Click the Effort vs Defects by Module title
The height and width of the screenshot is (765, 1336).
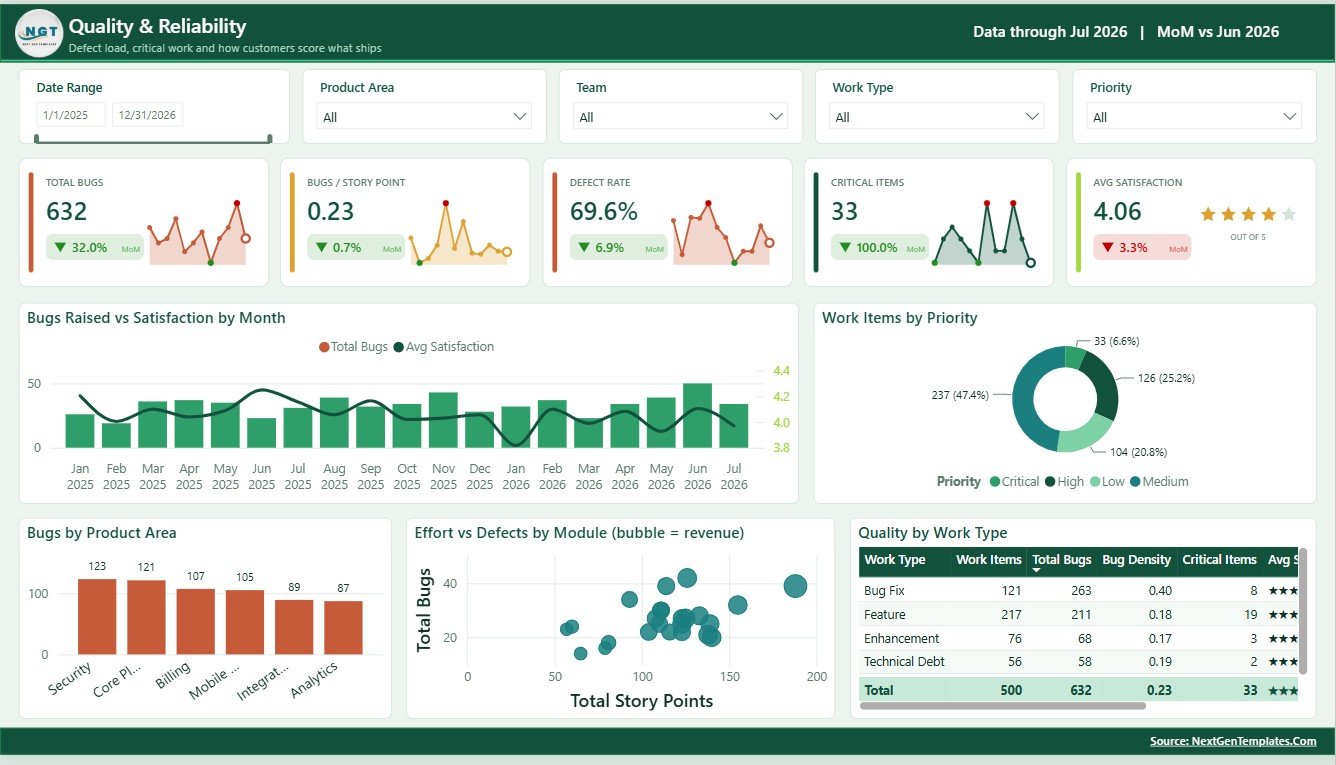pos(580,533)
